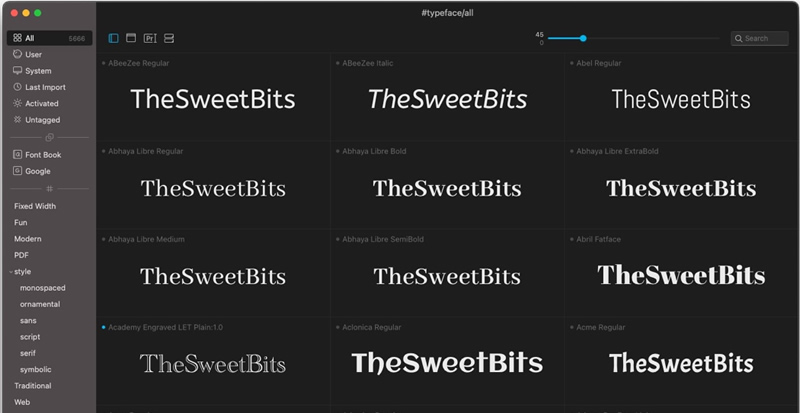Select the Web tag
Image resolution: width=800 pixels, height=413 pixels.
point(22,402)
